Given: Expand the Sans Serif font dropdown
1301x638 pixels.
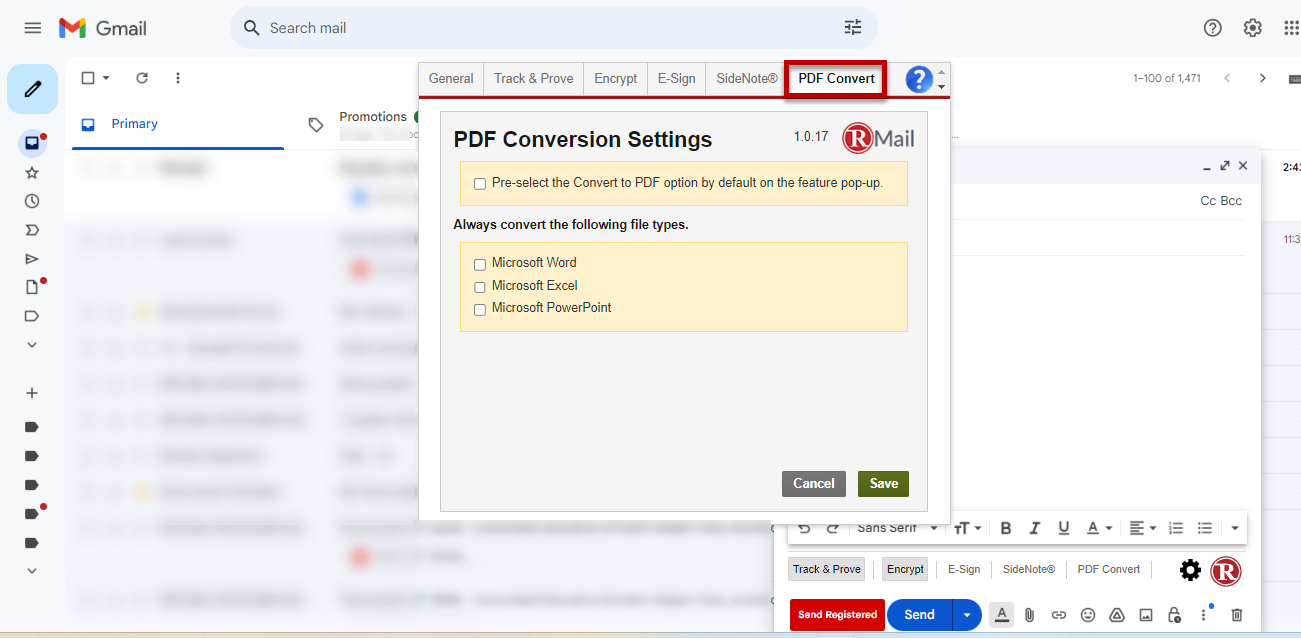Looking at the screenshot, I should 897,528.
